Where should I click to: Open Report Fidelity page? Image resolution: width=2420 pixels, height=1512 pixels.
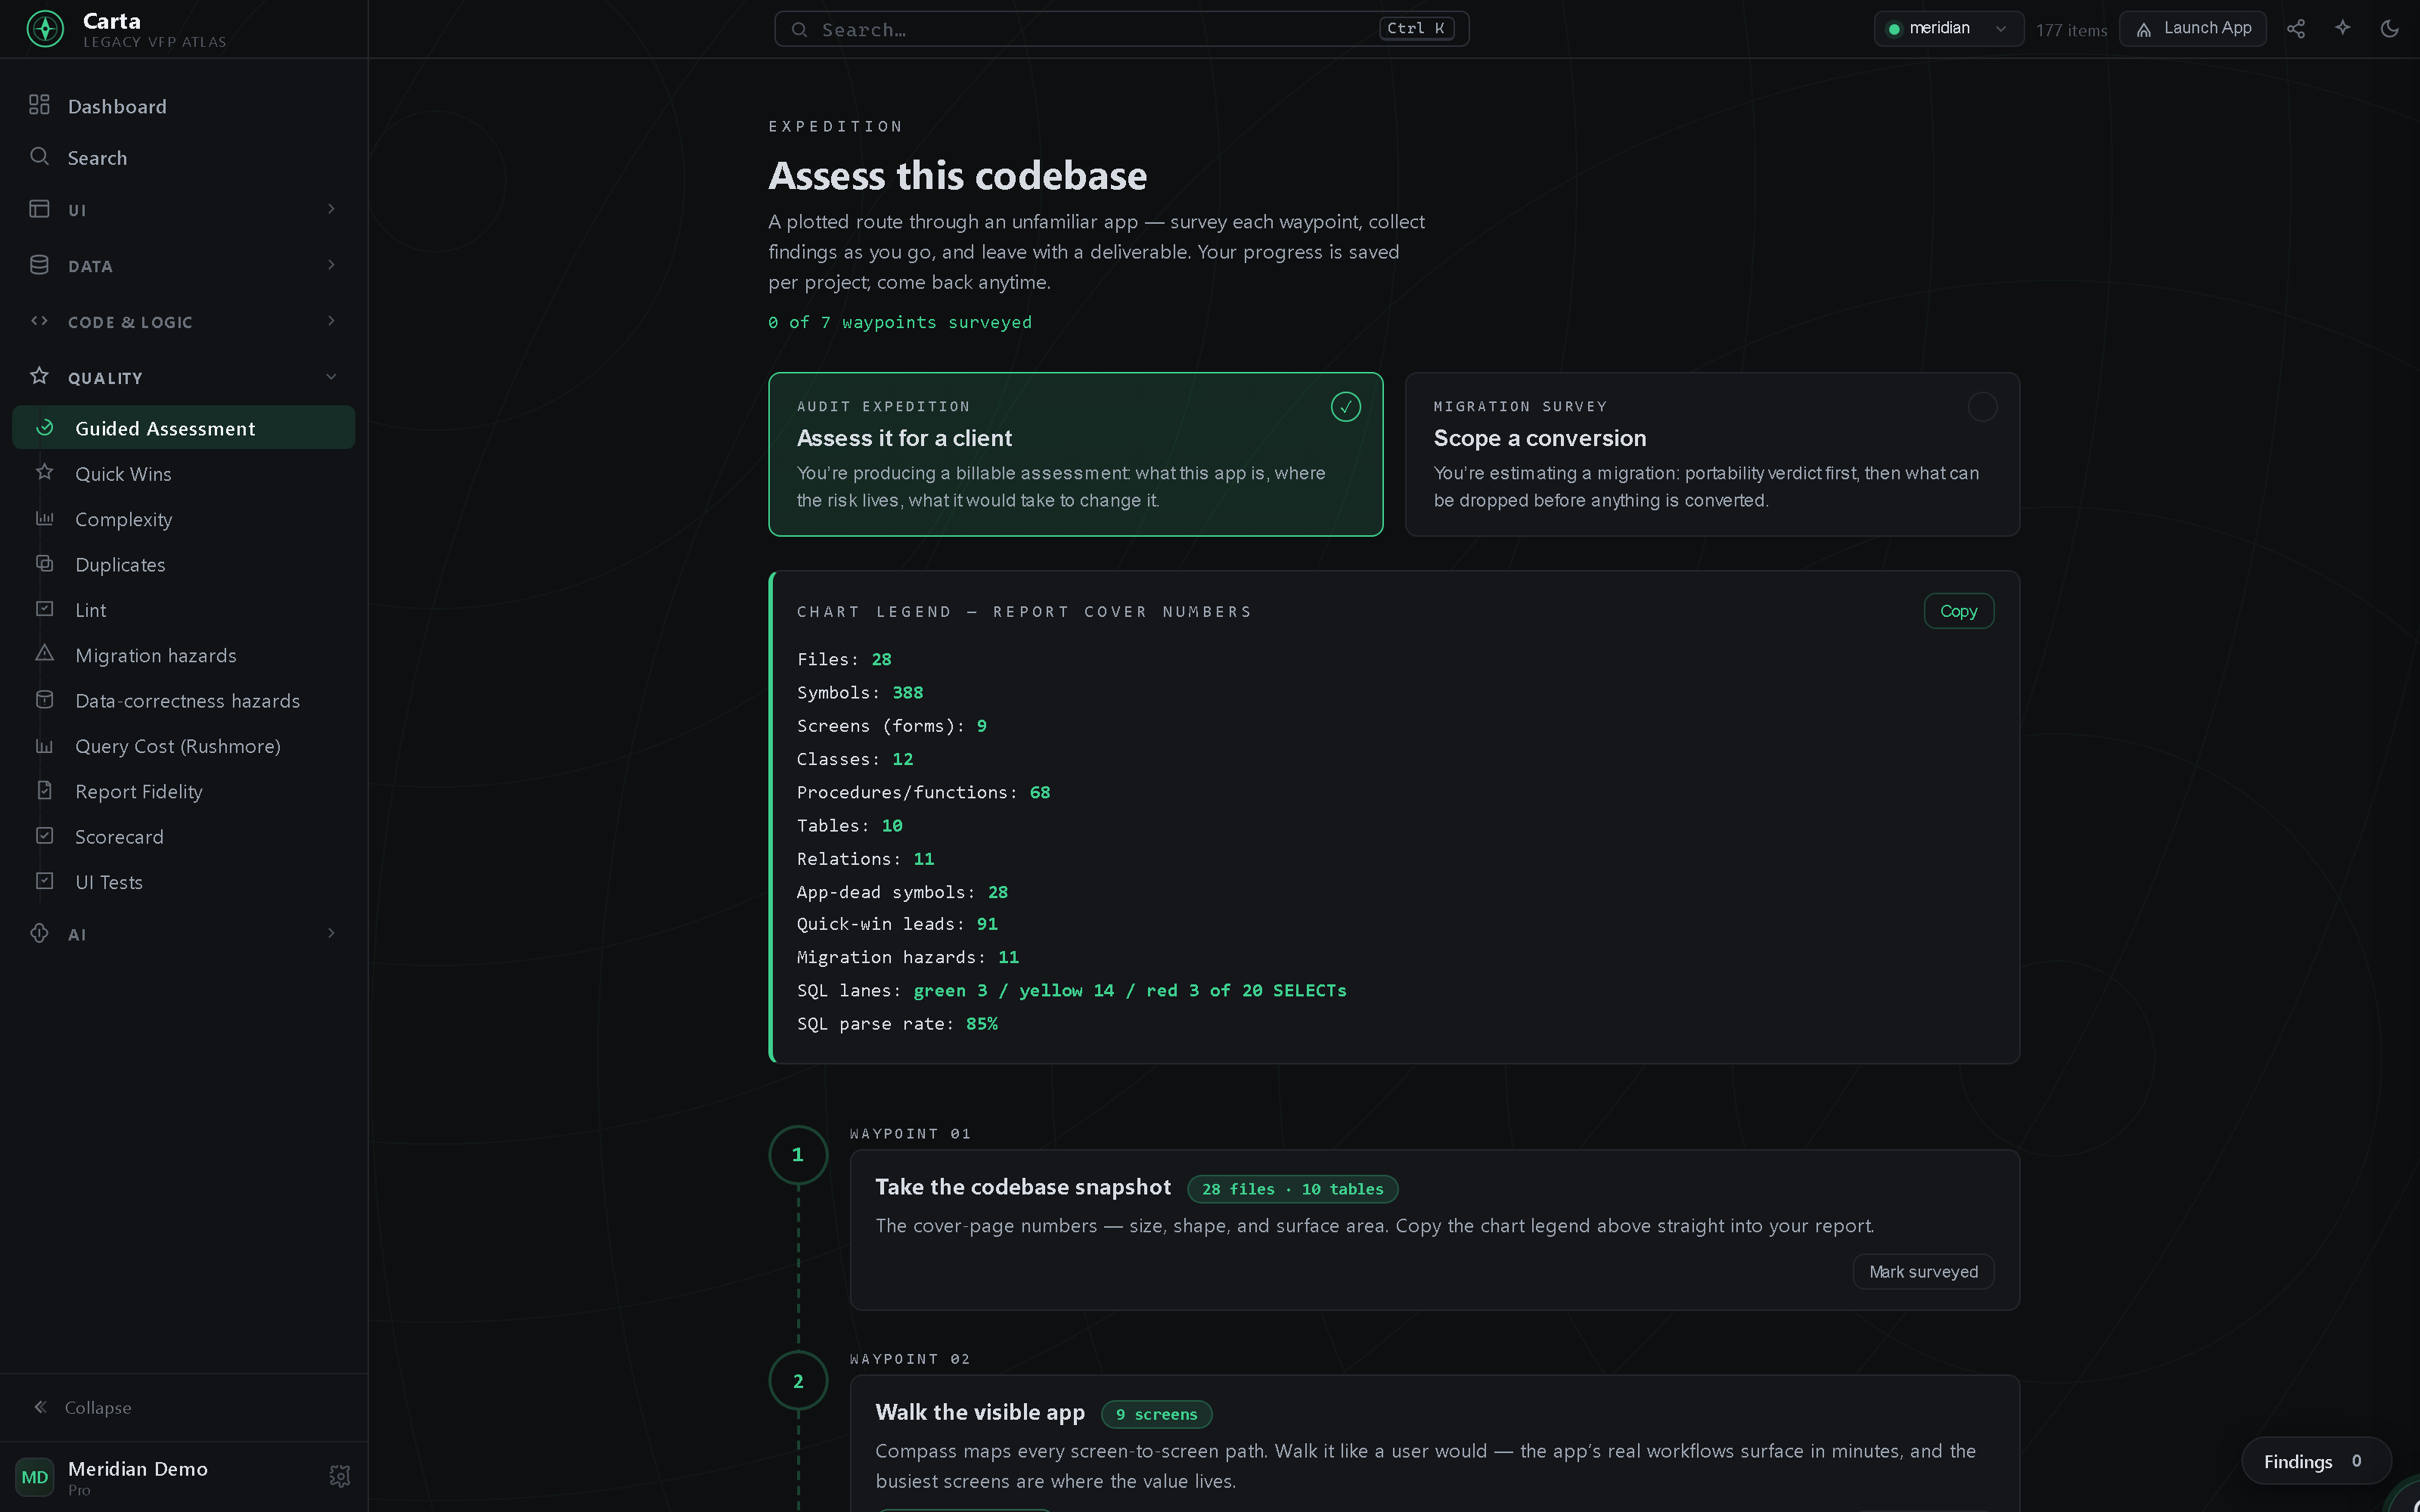(184, 791)
